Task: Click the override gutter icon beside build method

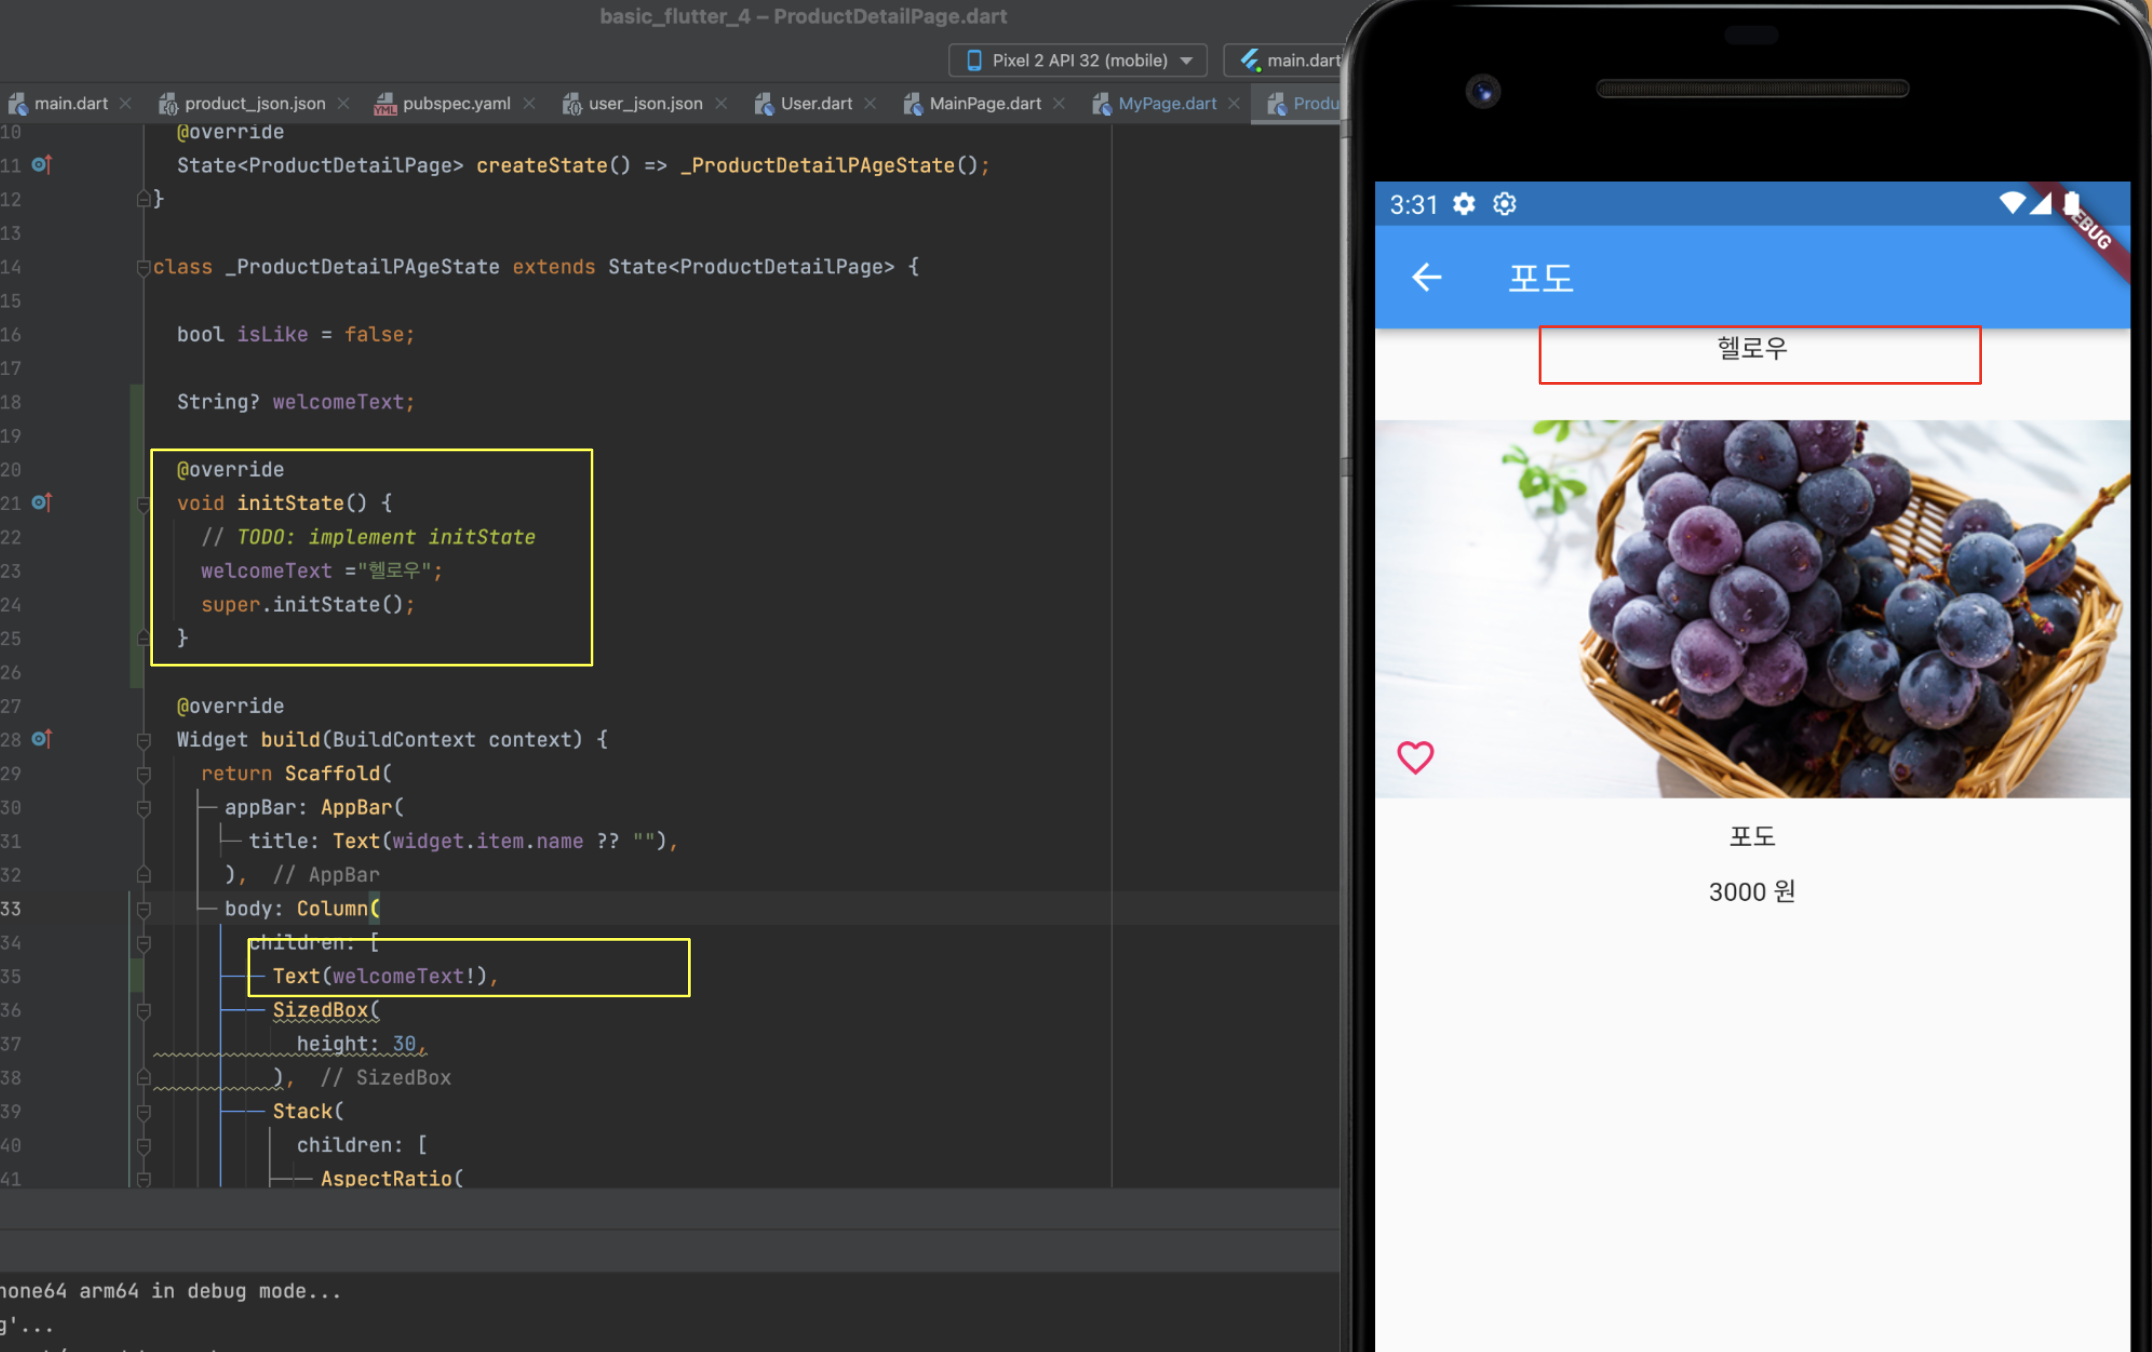Action: [x=42, y=738]
